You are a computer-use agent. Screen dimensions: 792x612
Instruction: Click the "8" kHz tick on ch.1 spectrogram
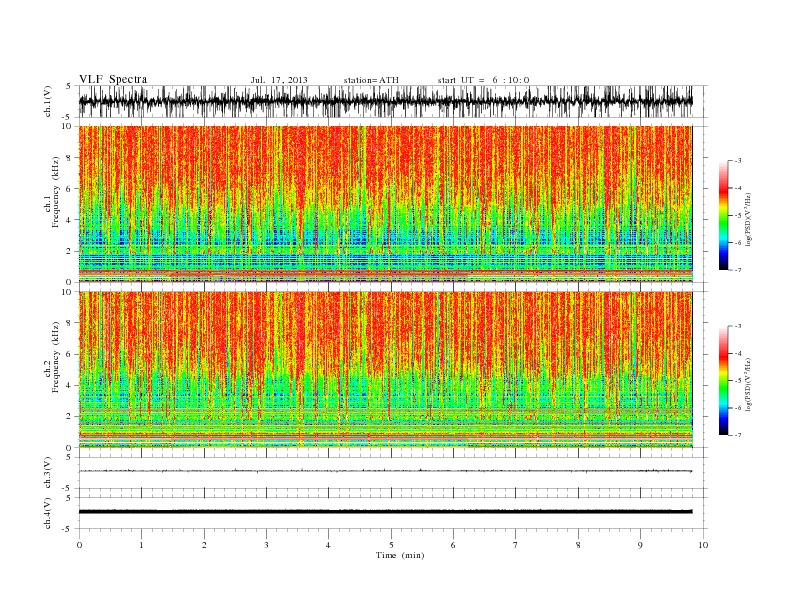click(70, 158)
